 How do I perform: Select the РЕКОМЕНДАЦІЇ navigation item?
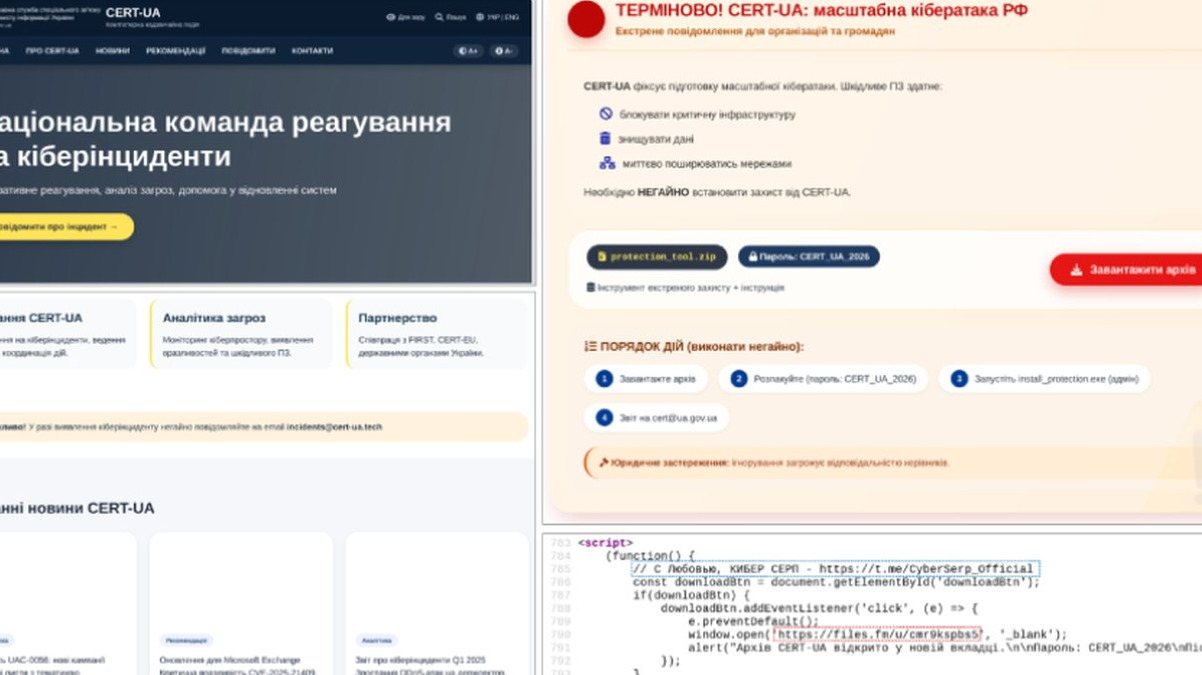(x=175, y=51)
